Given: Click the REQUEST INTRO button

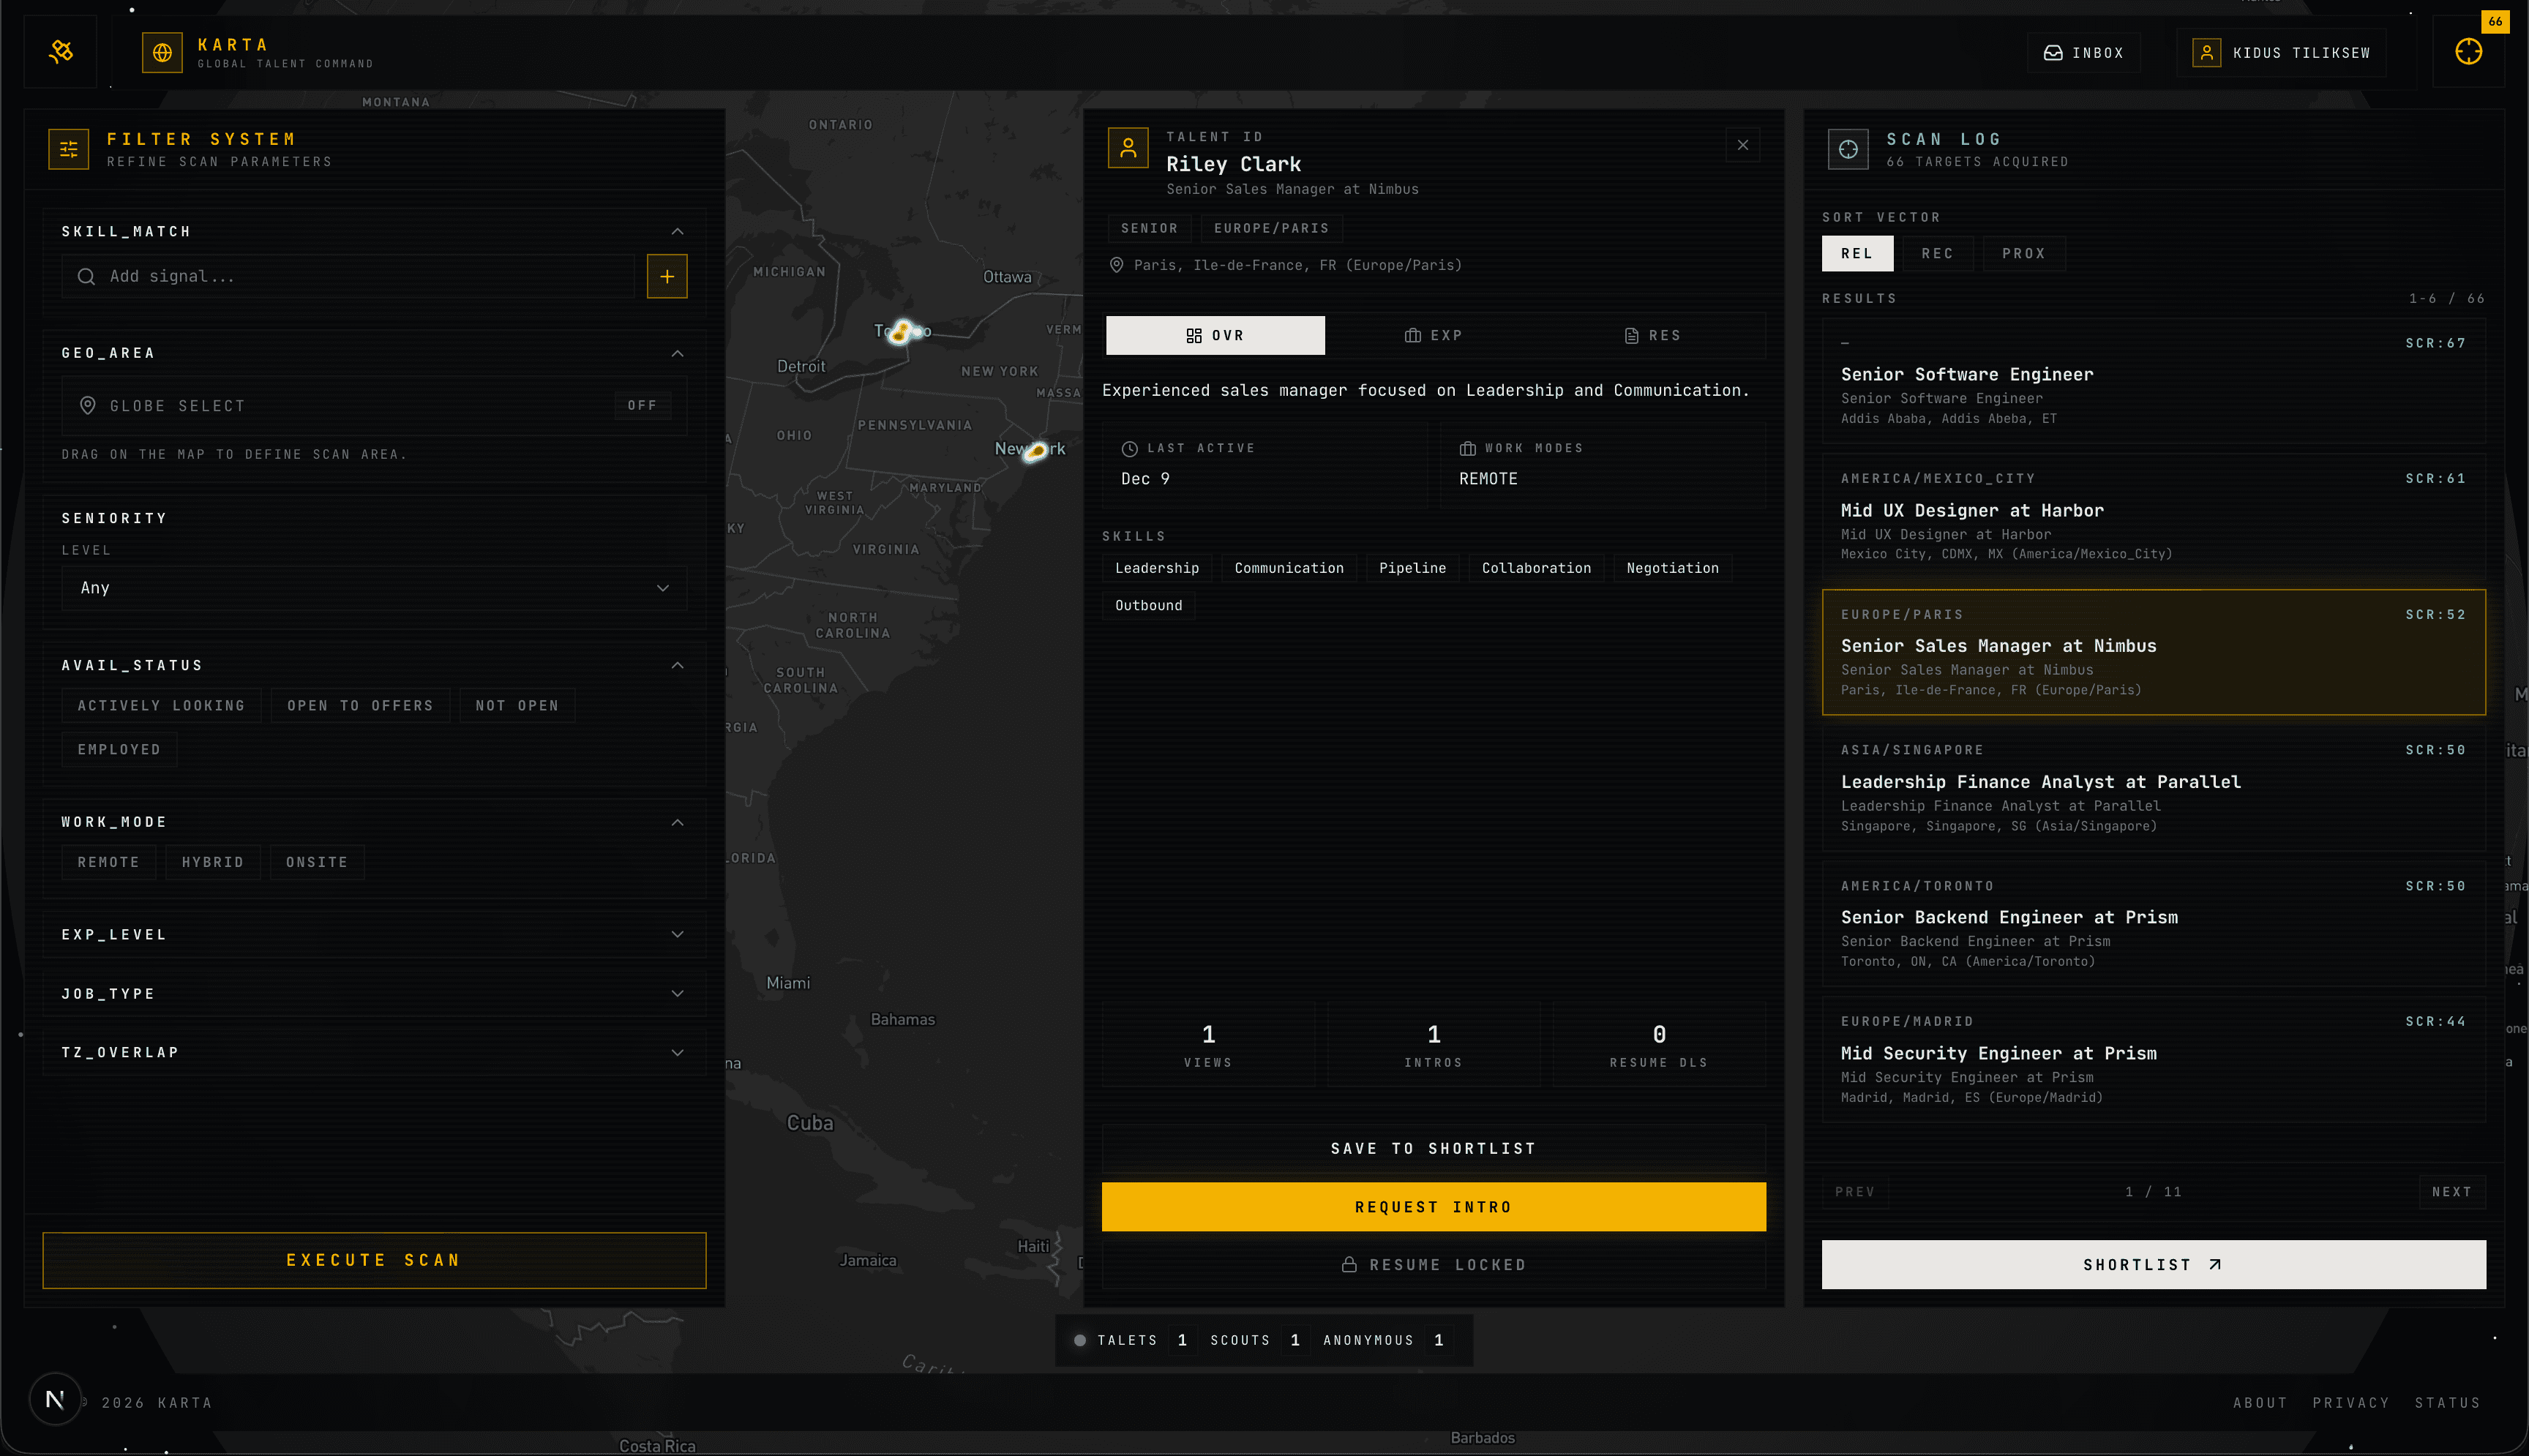Looking at the screenshot, I should point(1433,1206).
